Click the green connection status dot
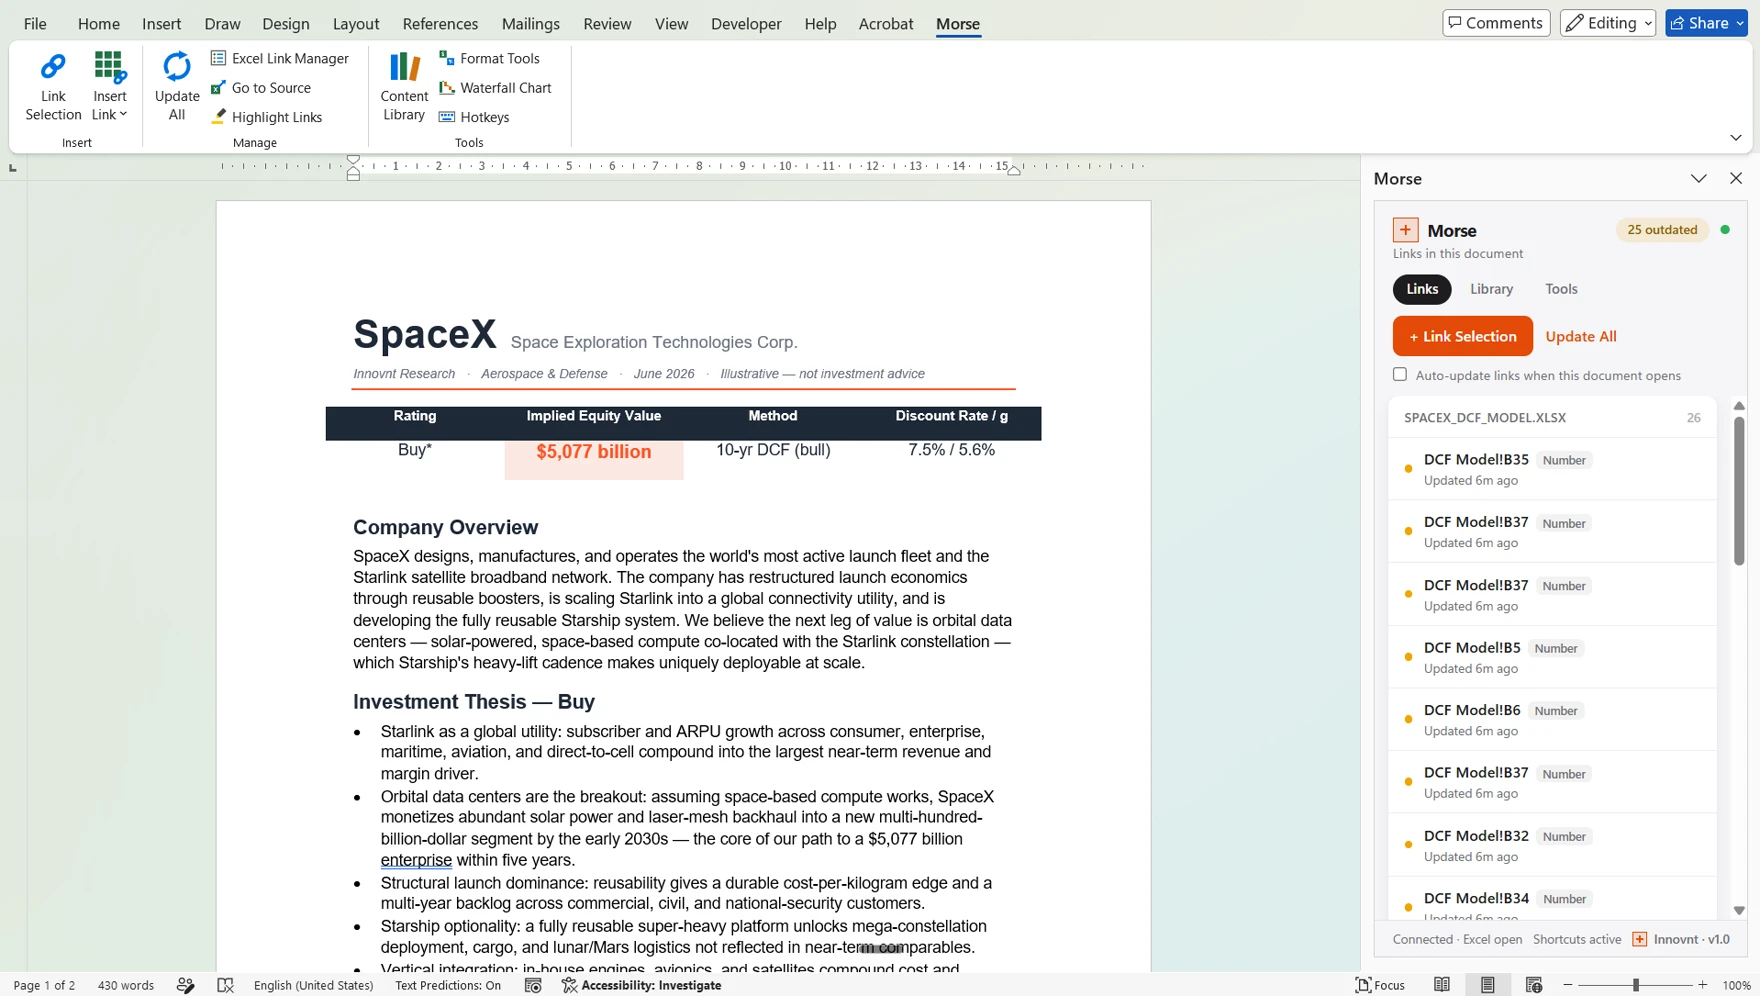The height and width of the screenshot is (996, 1760). 1725,230
